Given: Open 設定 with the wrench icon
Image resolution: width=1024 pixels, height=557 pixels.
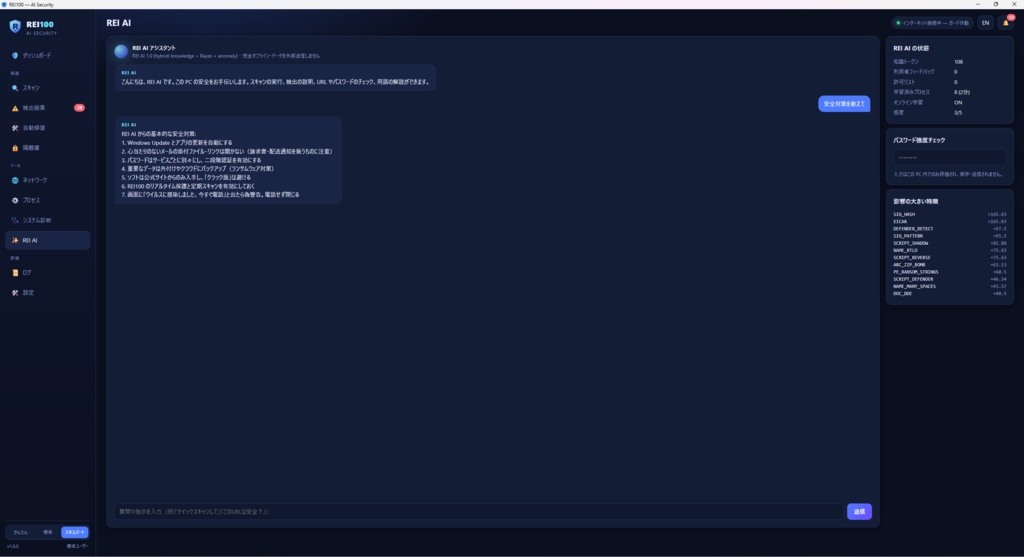Looking at the screenshot, I should (48, 293).
